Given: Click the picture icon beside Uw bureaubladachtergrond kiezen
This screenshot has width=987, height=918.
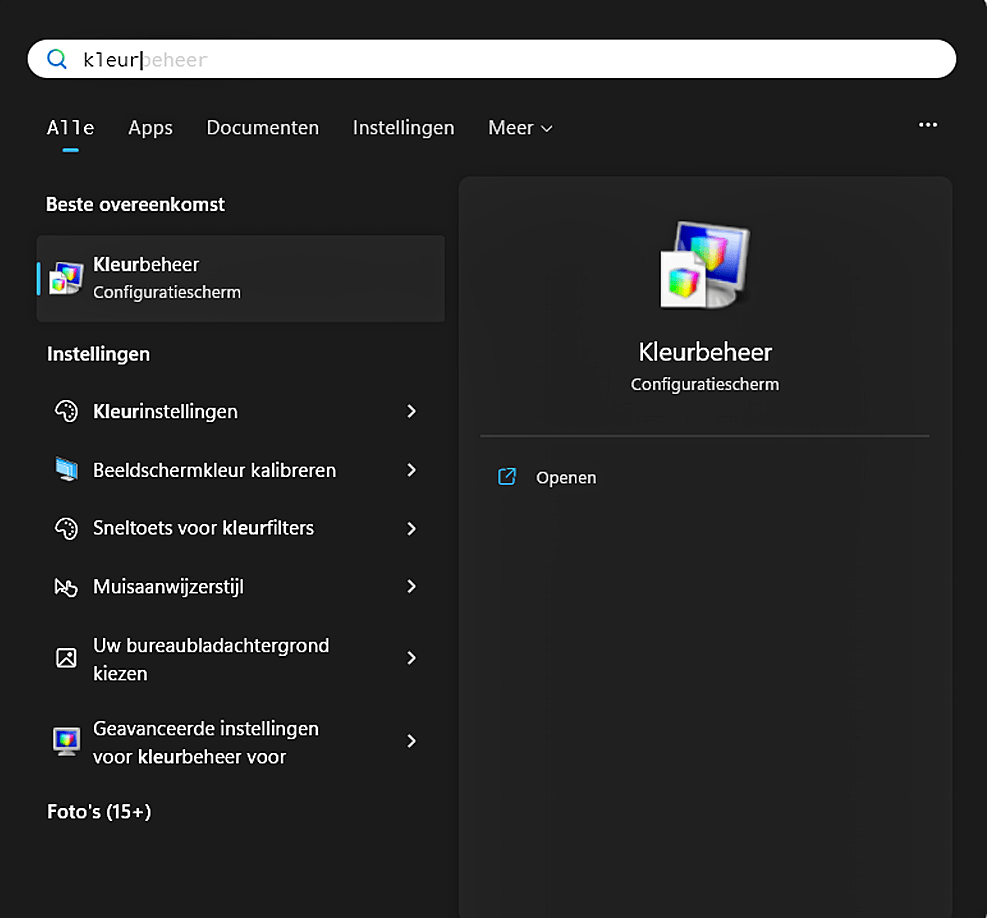Looking at the screenshot, I should pos(66,658).
